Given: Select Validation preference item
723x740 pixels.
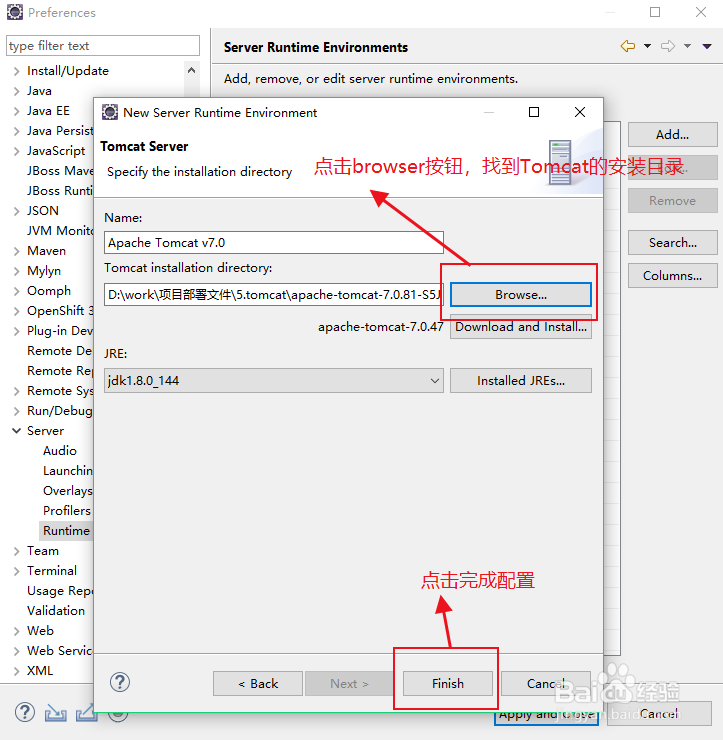Looking at the screenshot, I should point(56,611).
